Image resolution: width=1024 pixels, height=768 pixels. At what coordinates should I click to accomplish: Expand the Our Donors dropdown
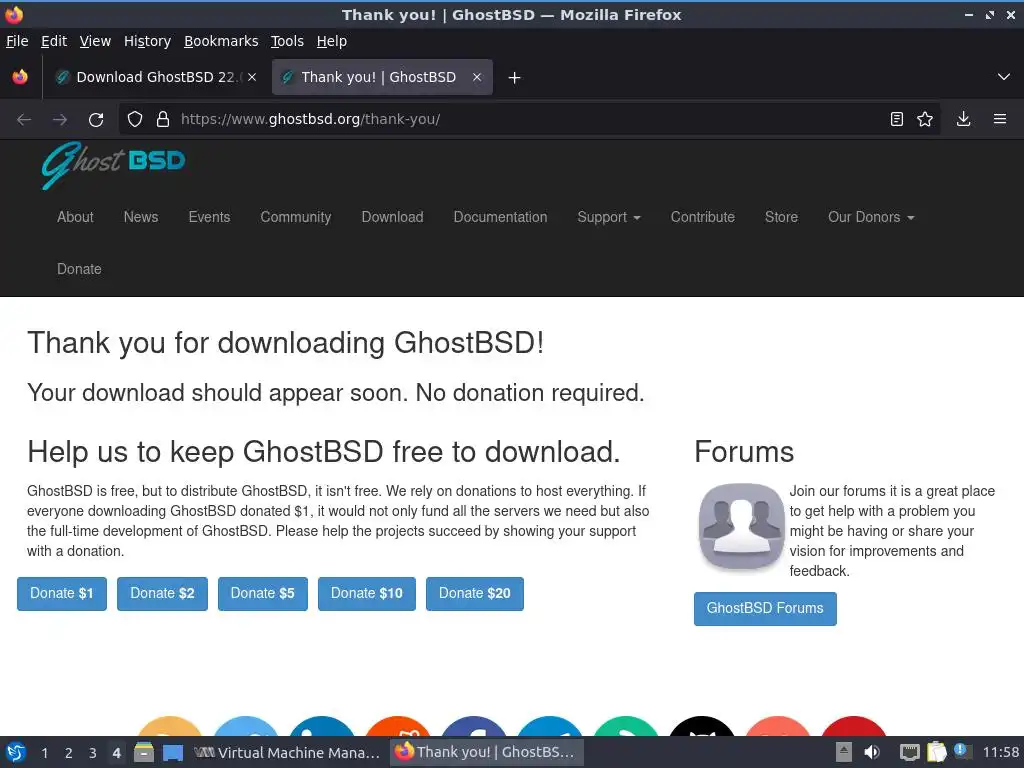[871, 217]
